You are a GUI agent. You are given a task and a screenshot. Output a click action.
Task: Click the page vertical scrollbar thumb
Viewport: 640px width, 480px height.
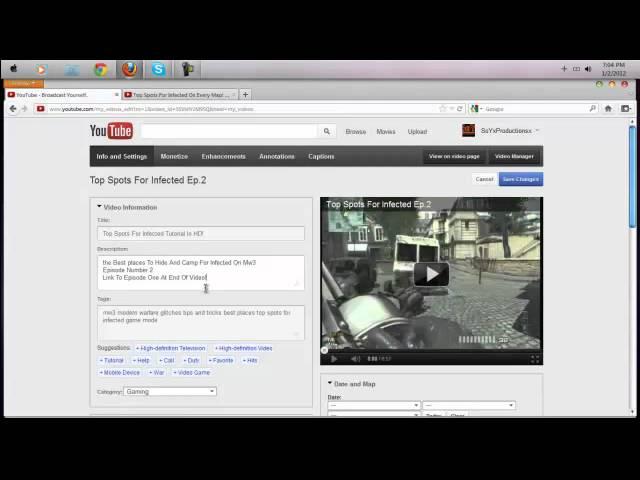point(632,176)
